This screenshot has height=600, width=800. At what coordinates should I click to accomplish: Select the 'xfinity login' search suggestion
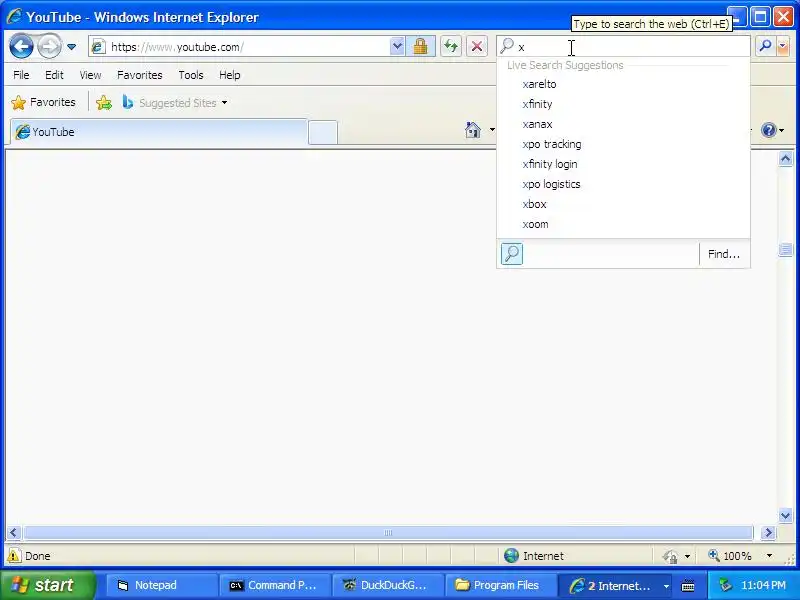click(x=623, y=164)
